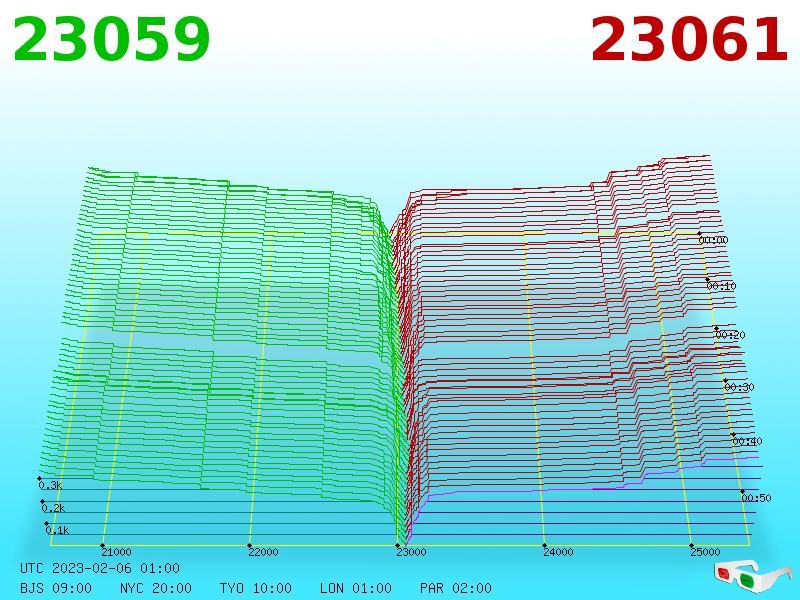Screen dimensions: 800x600
Task: Click the red ask price 23061
Action: click(689, 40)
